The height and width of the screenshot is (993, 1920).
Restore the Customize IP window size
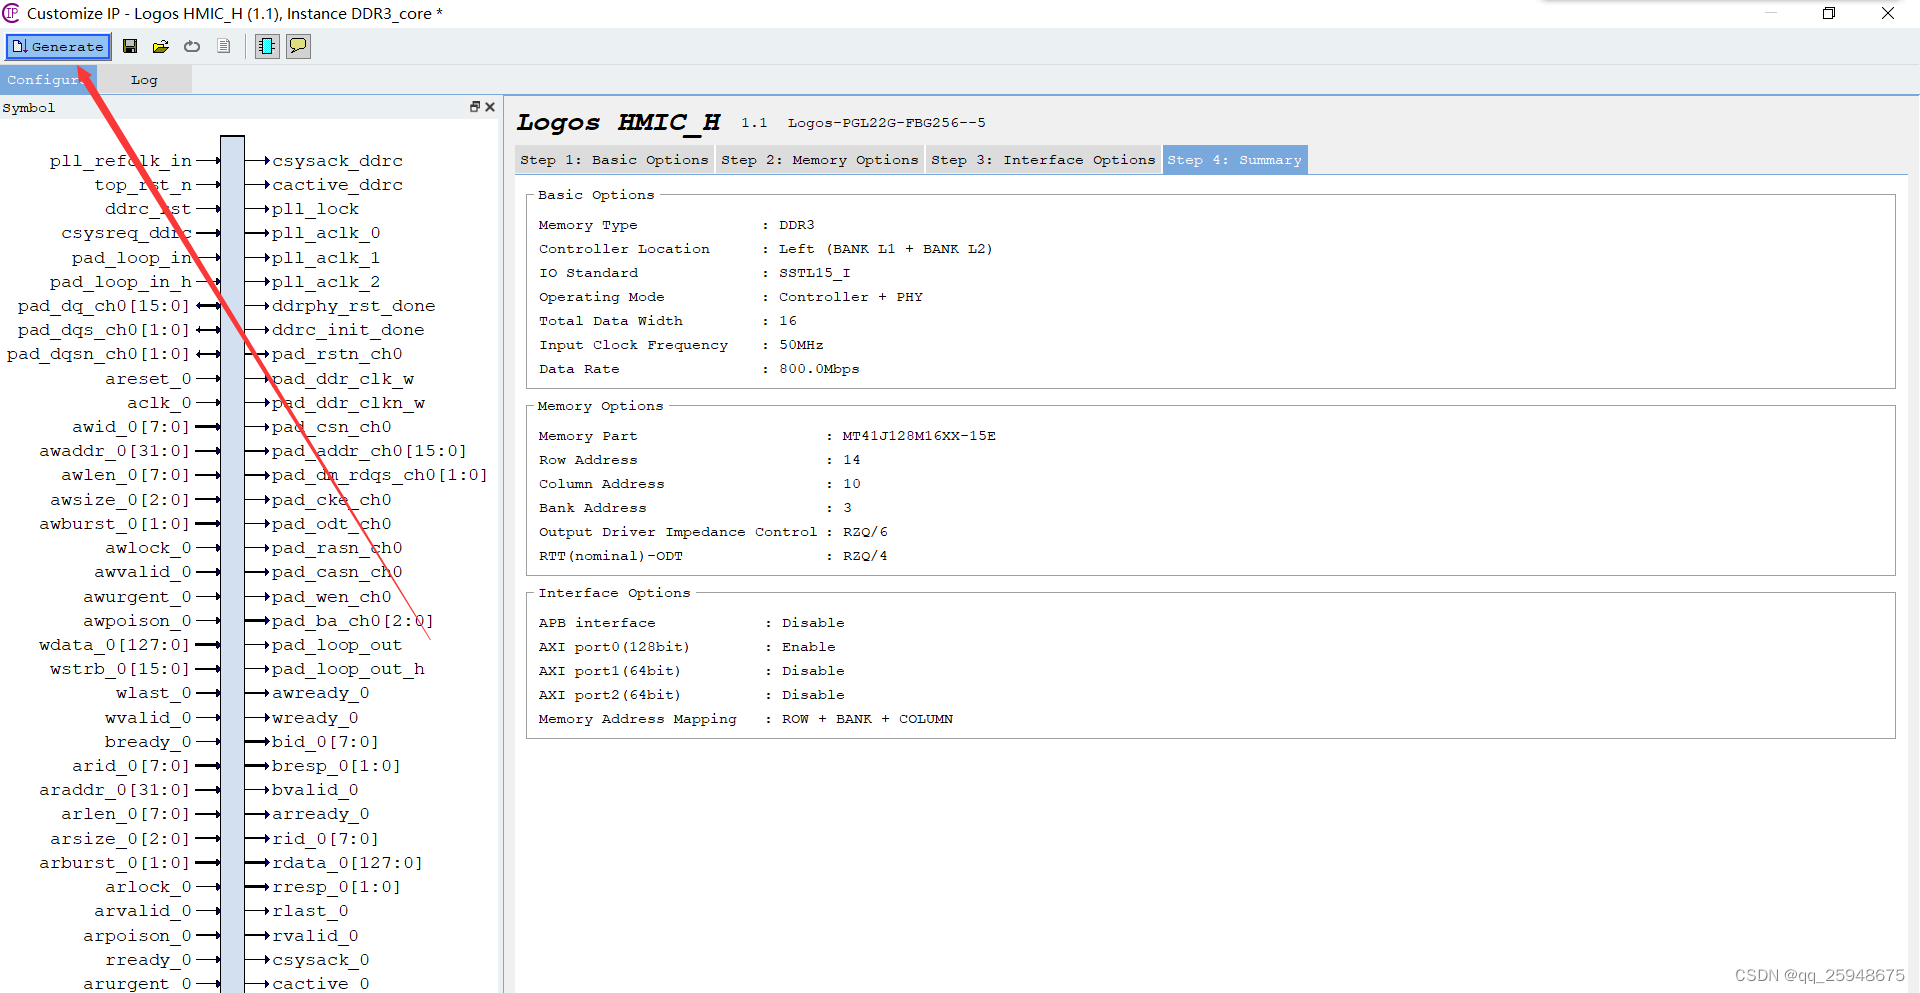pyautogui.click(x=1829, y=13)
